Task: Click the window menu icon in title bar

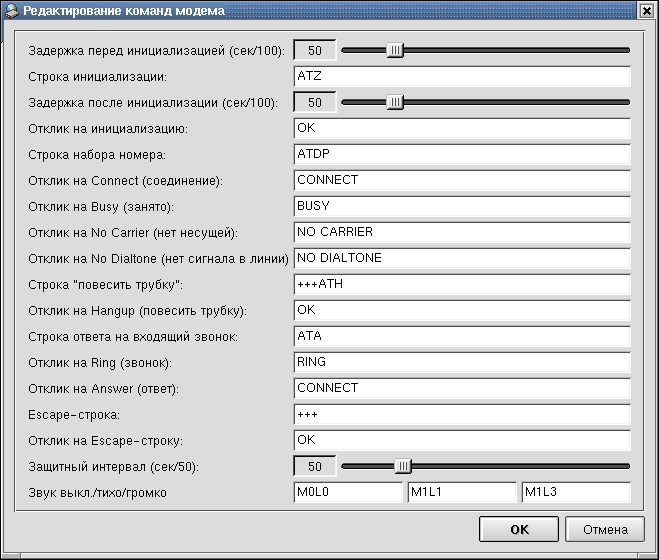Action: click(x=11, y=10)
